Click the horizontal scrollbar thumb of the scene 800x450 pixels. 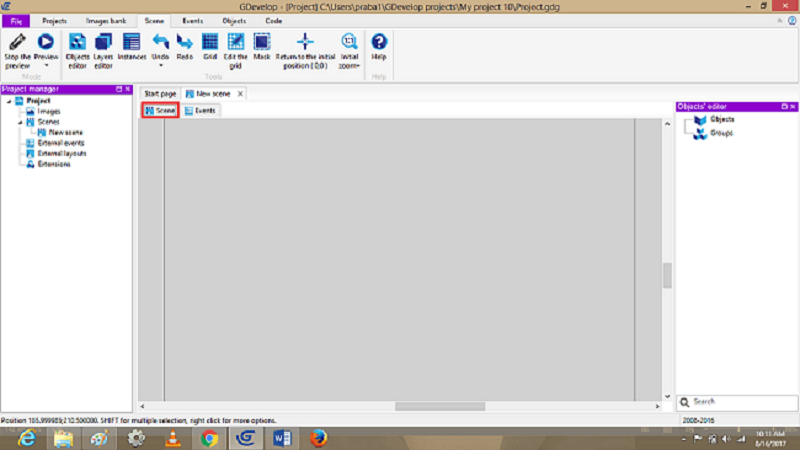click(440, 407)
